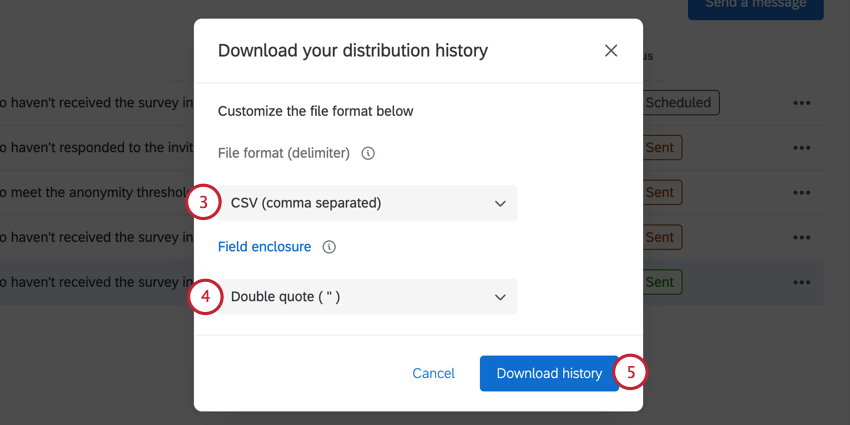850x425 pixels.
Task: Click the Scheduled status badge
Action: [x=679, y=102]
